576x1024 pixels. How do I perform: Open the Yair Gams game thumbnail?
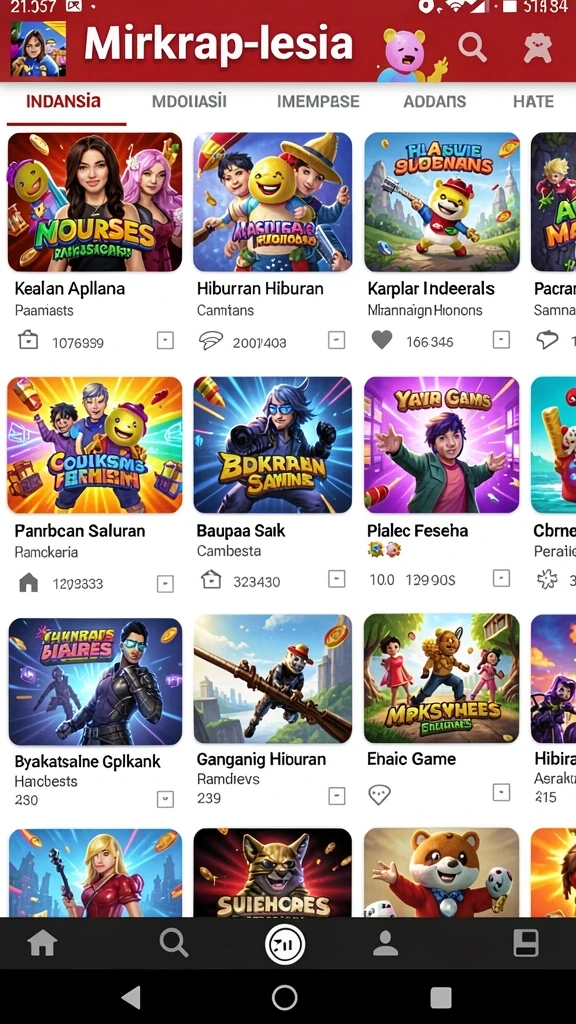(441, 445)
